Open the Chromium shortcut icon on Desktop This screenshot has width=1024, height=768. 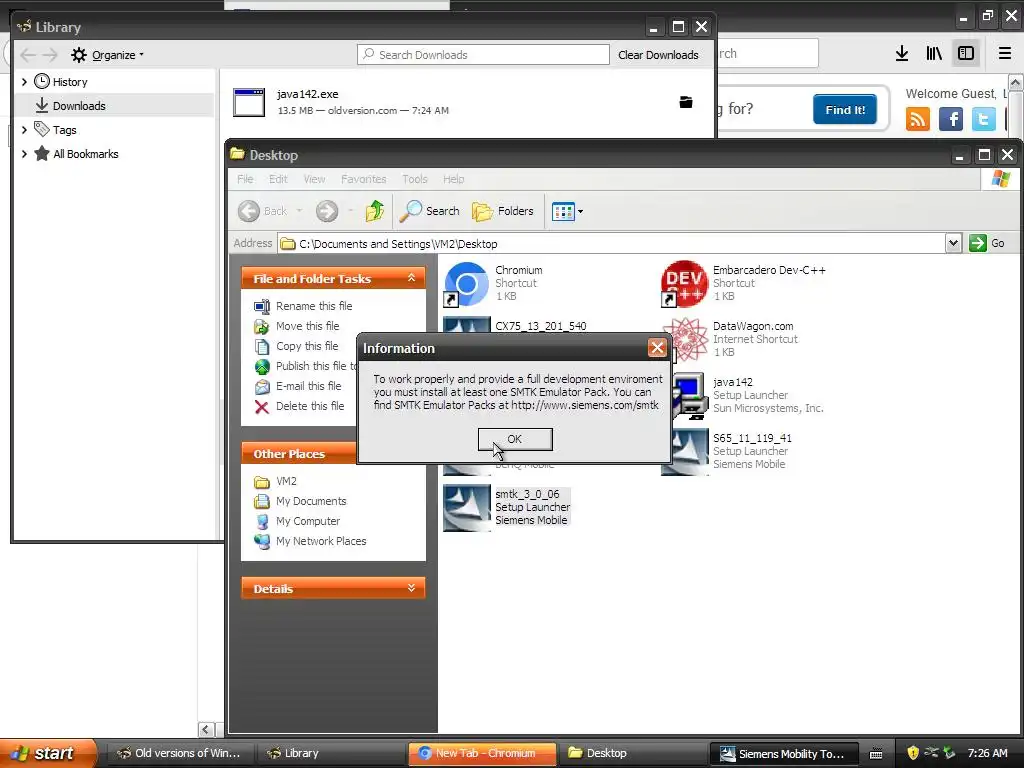pyautogui.click(x=466, y=283)
